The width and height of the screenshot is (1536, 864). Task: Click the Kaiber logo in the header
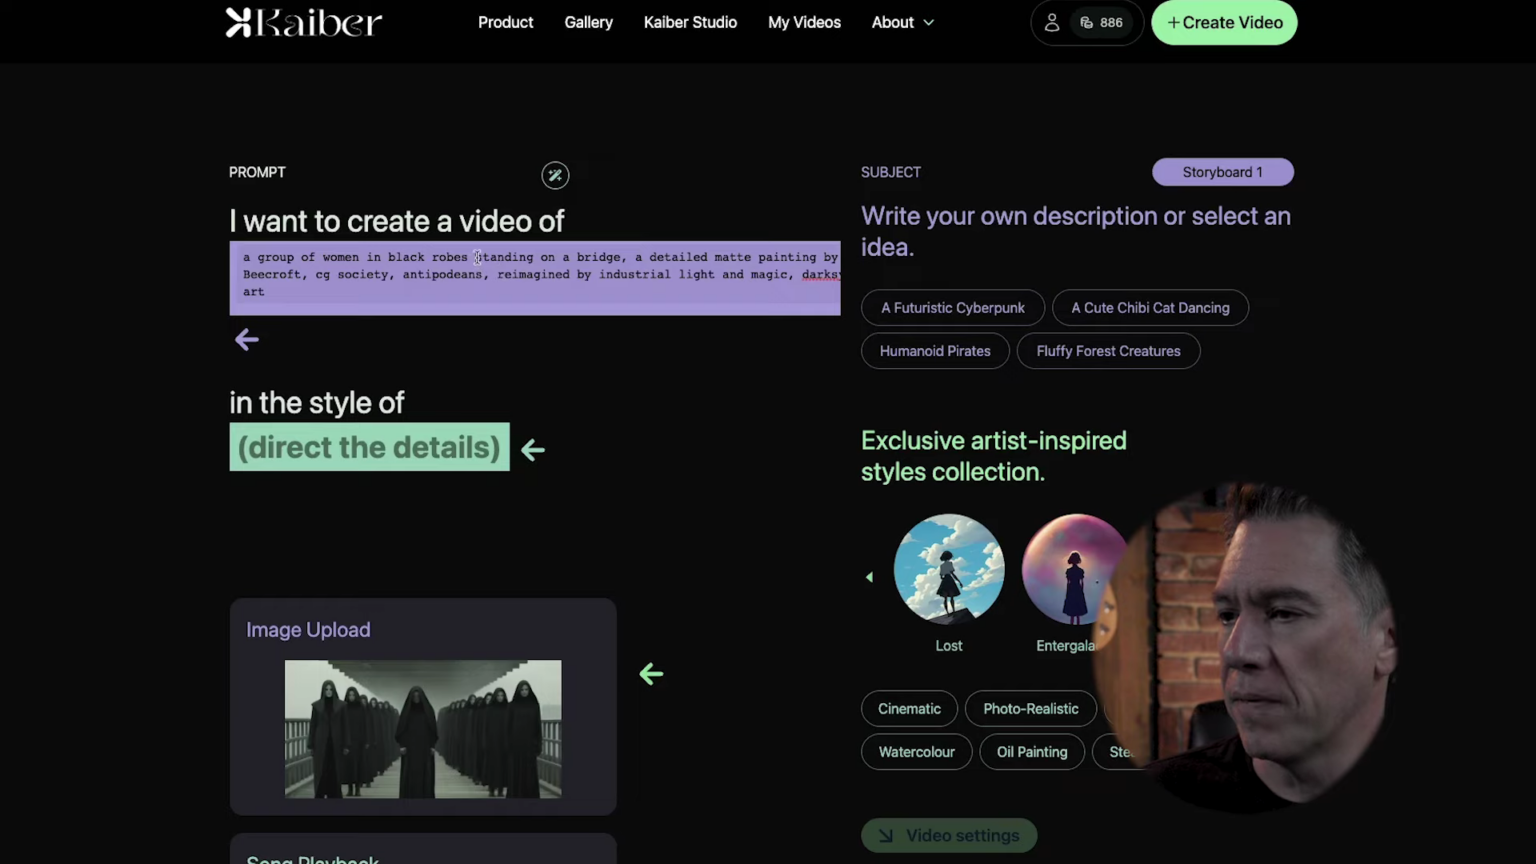tap(303, 22)
